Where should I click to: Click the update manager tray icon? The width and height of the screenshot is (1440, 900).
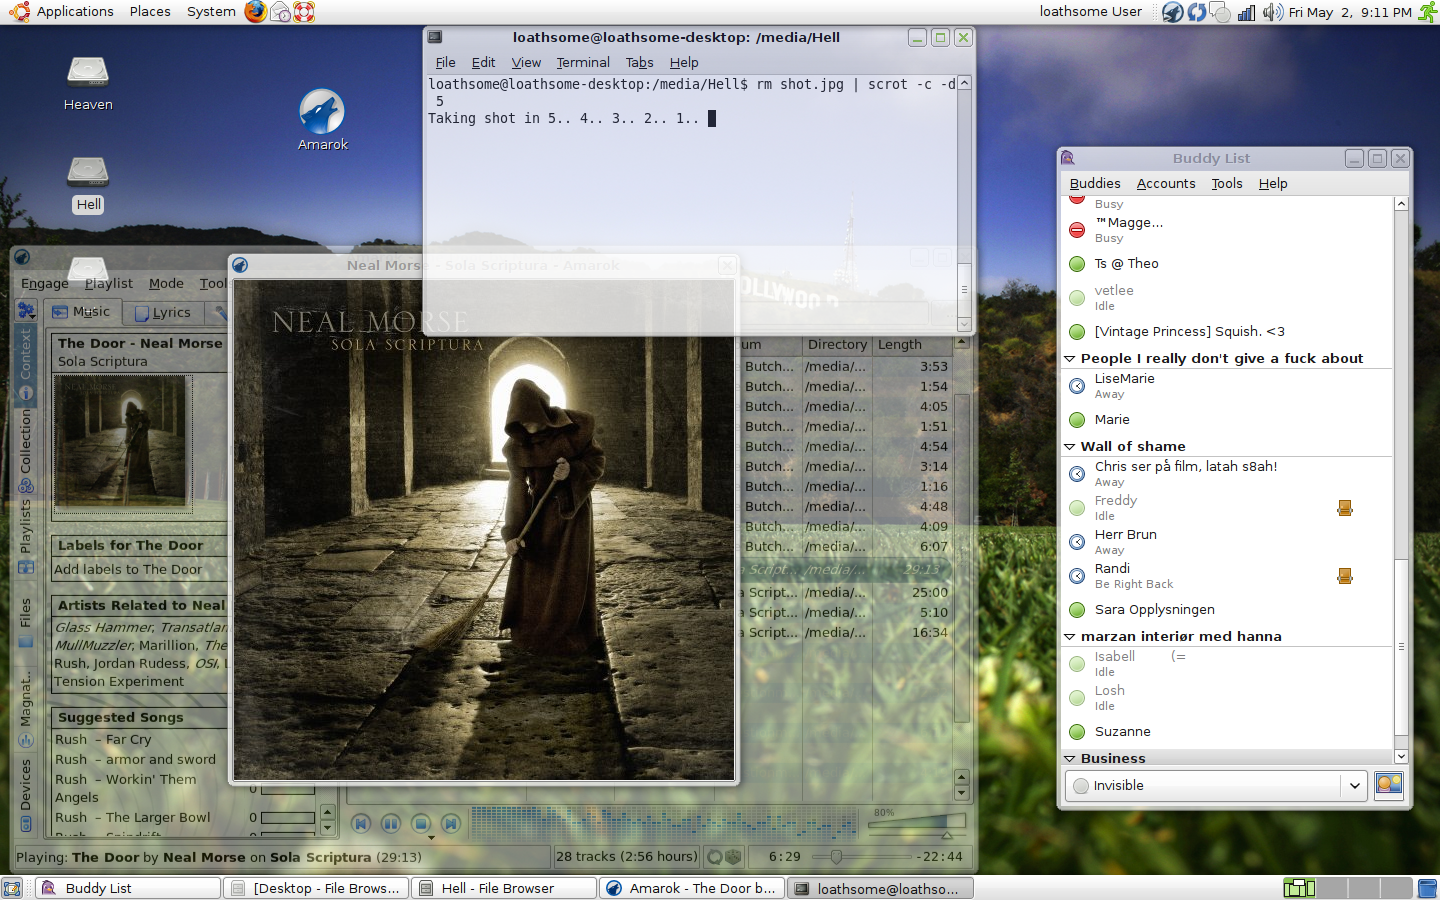[1197, 12]
